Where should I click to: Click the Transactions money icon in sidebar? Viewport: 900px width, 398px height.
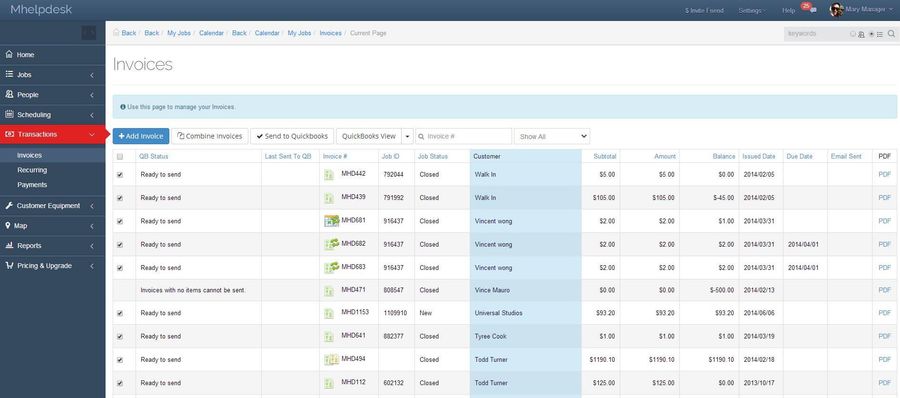[x=9, y=134]
